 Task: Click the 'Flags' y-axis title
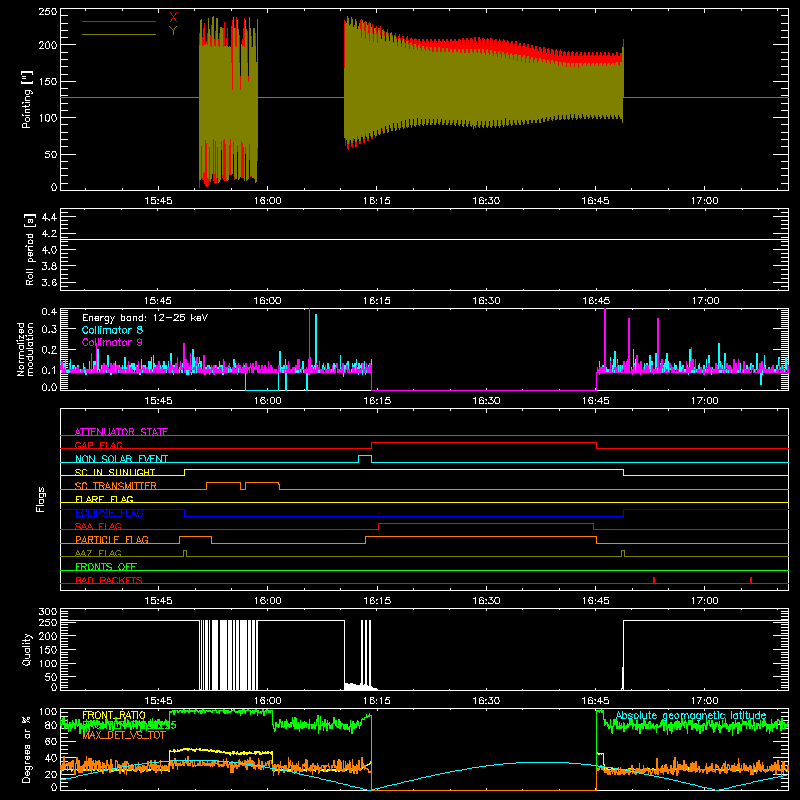(40, 499)
